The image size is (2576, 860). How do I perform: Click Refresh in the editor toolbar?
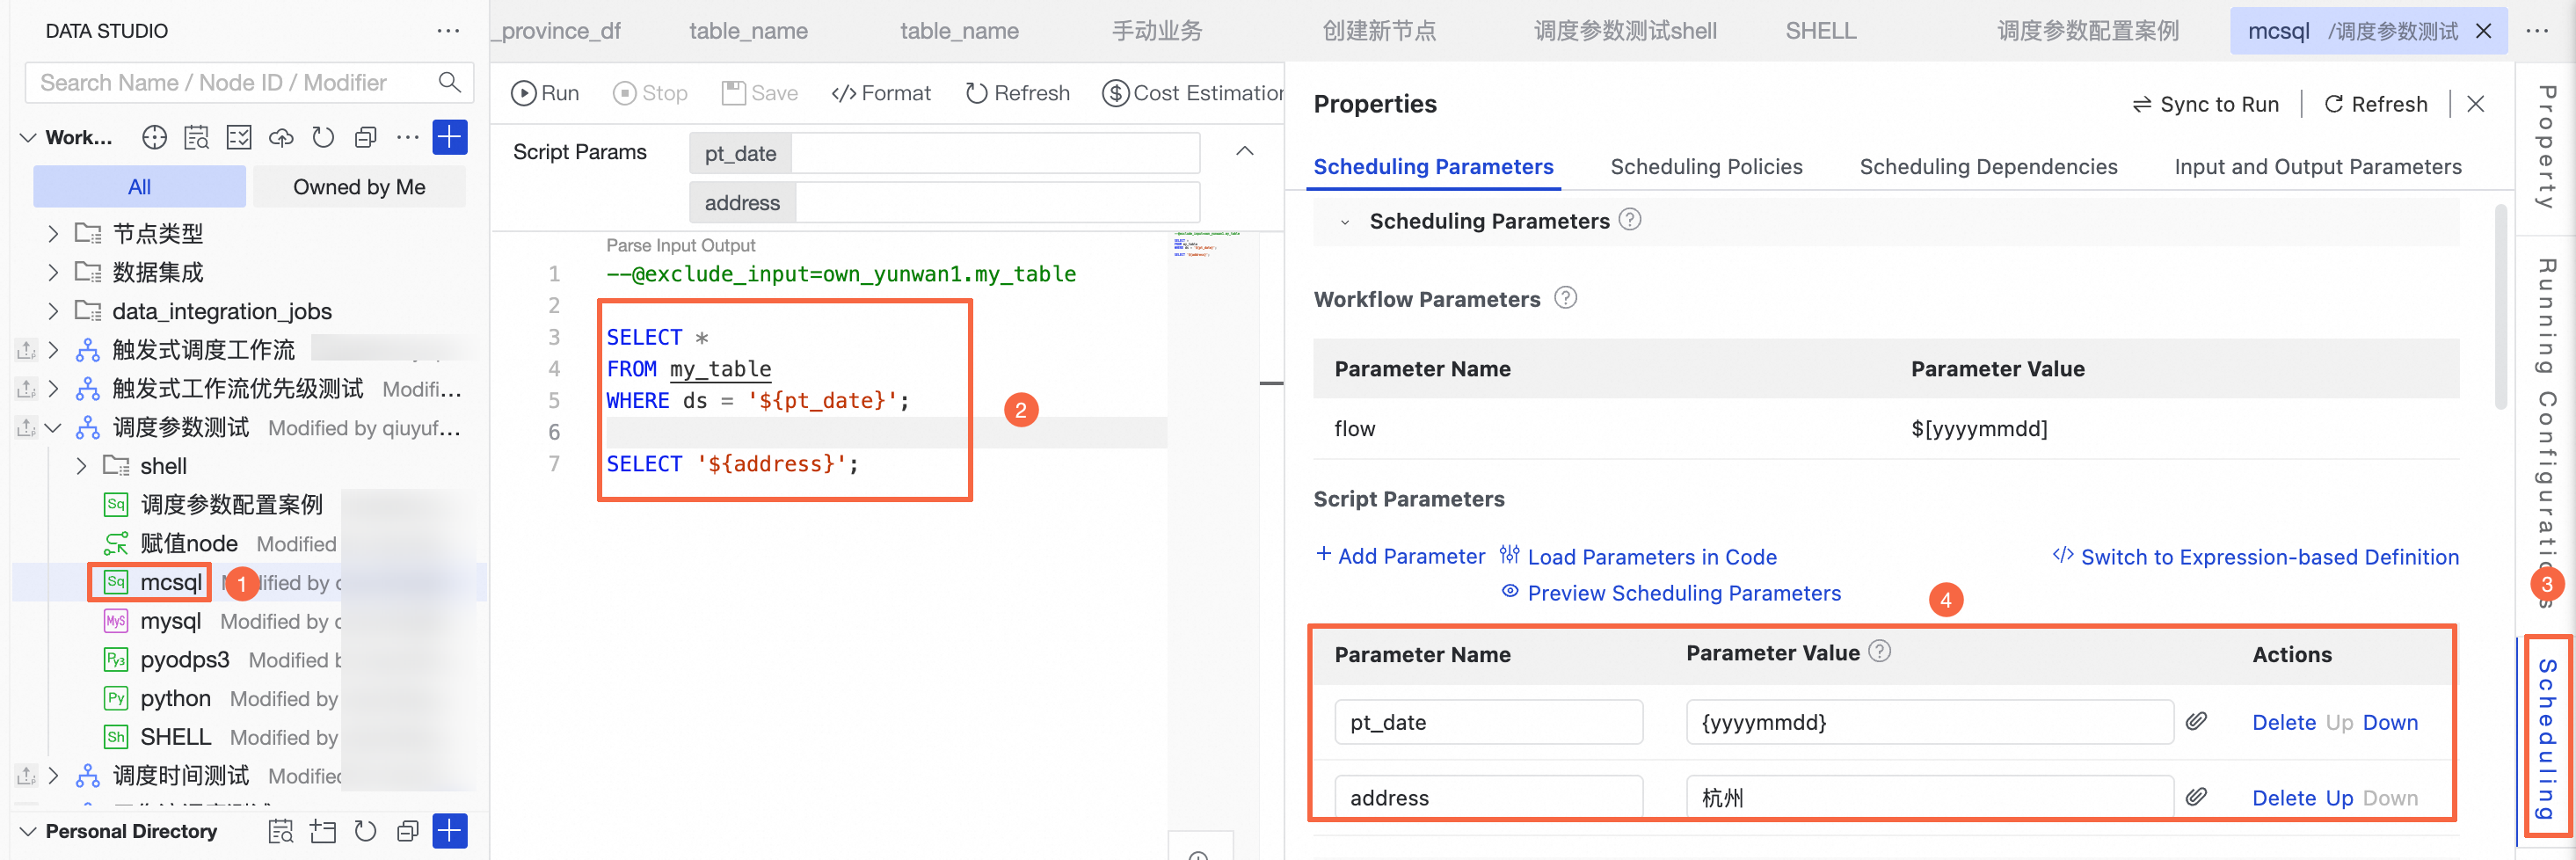pyautogui.click(x=1017, y=93)
